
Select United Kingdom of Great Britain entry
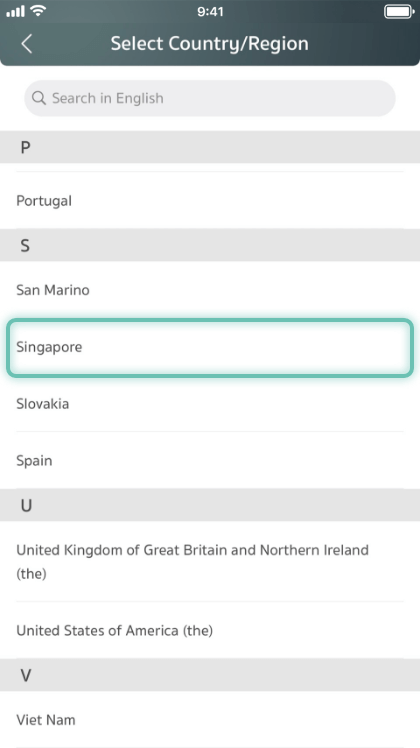point(210,561)
